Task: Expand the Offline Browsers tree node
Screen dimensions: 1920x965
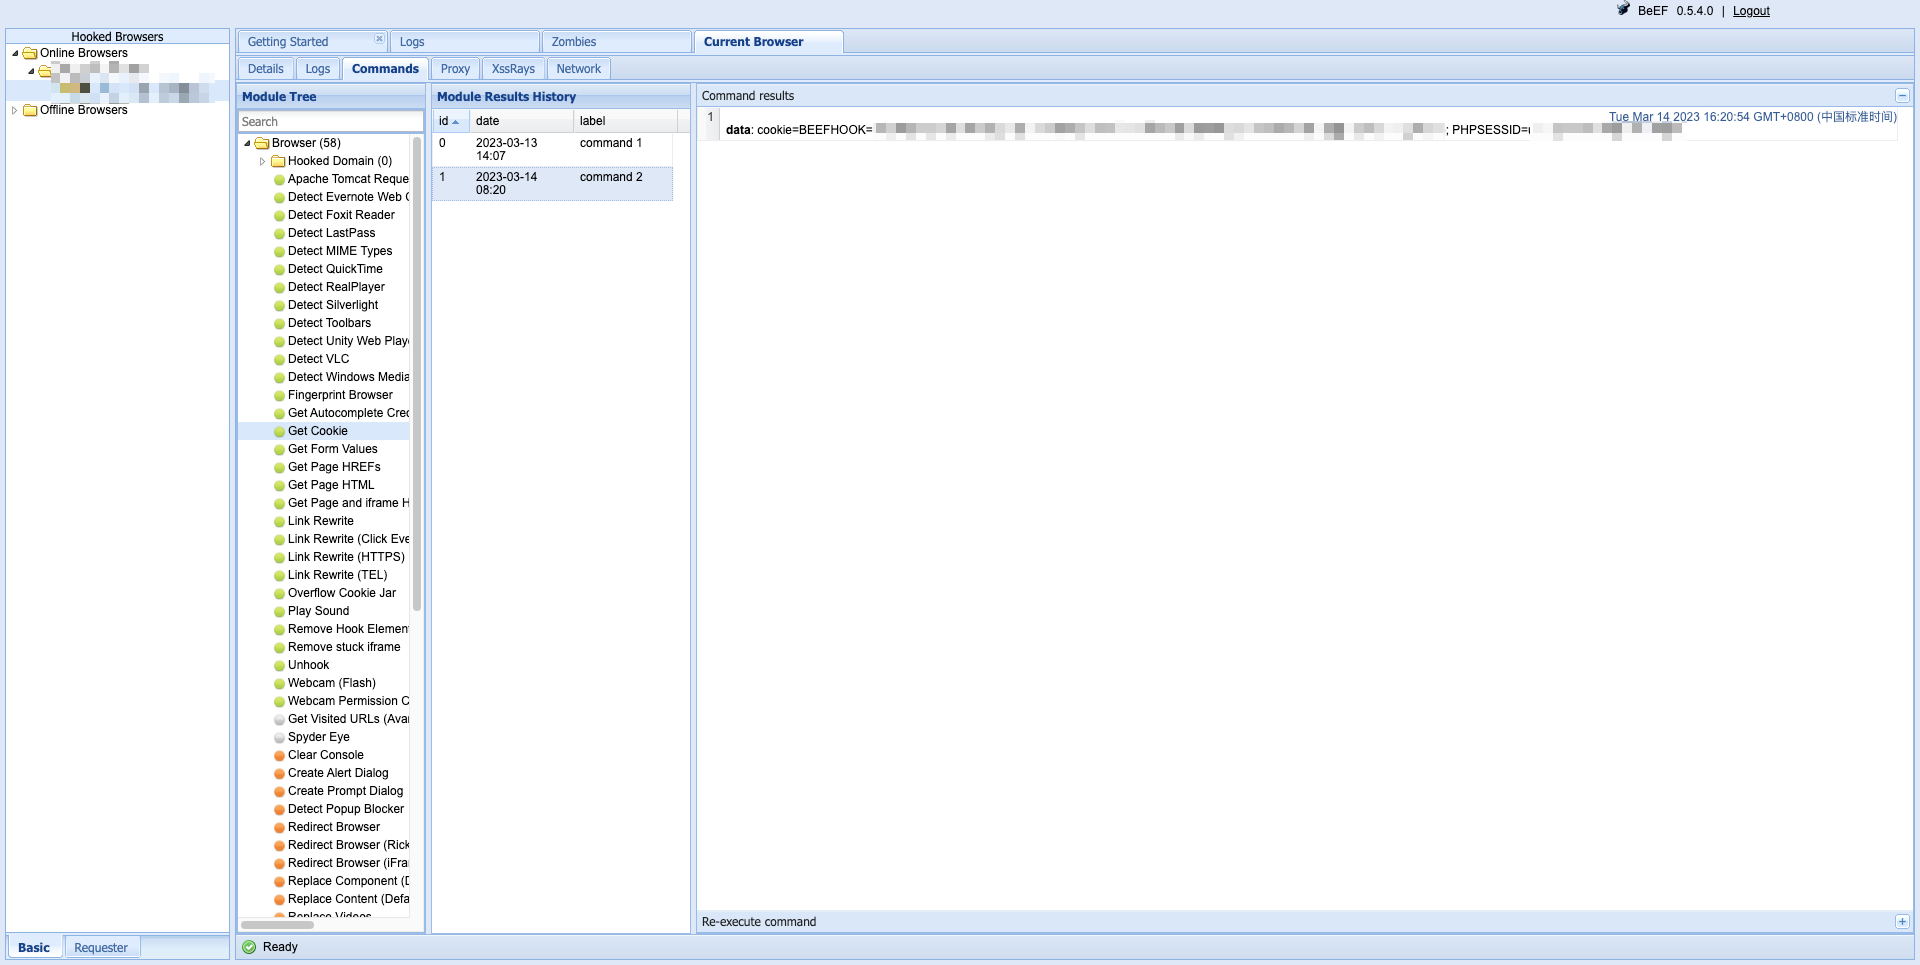Action: pyautogui.click(x=15, y=110)
